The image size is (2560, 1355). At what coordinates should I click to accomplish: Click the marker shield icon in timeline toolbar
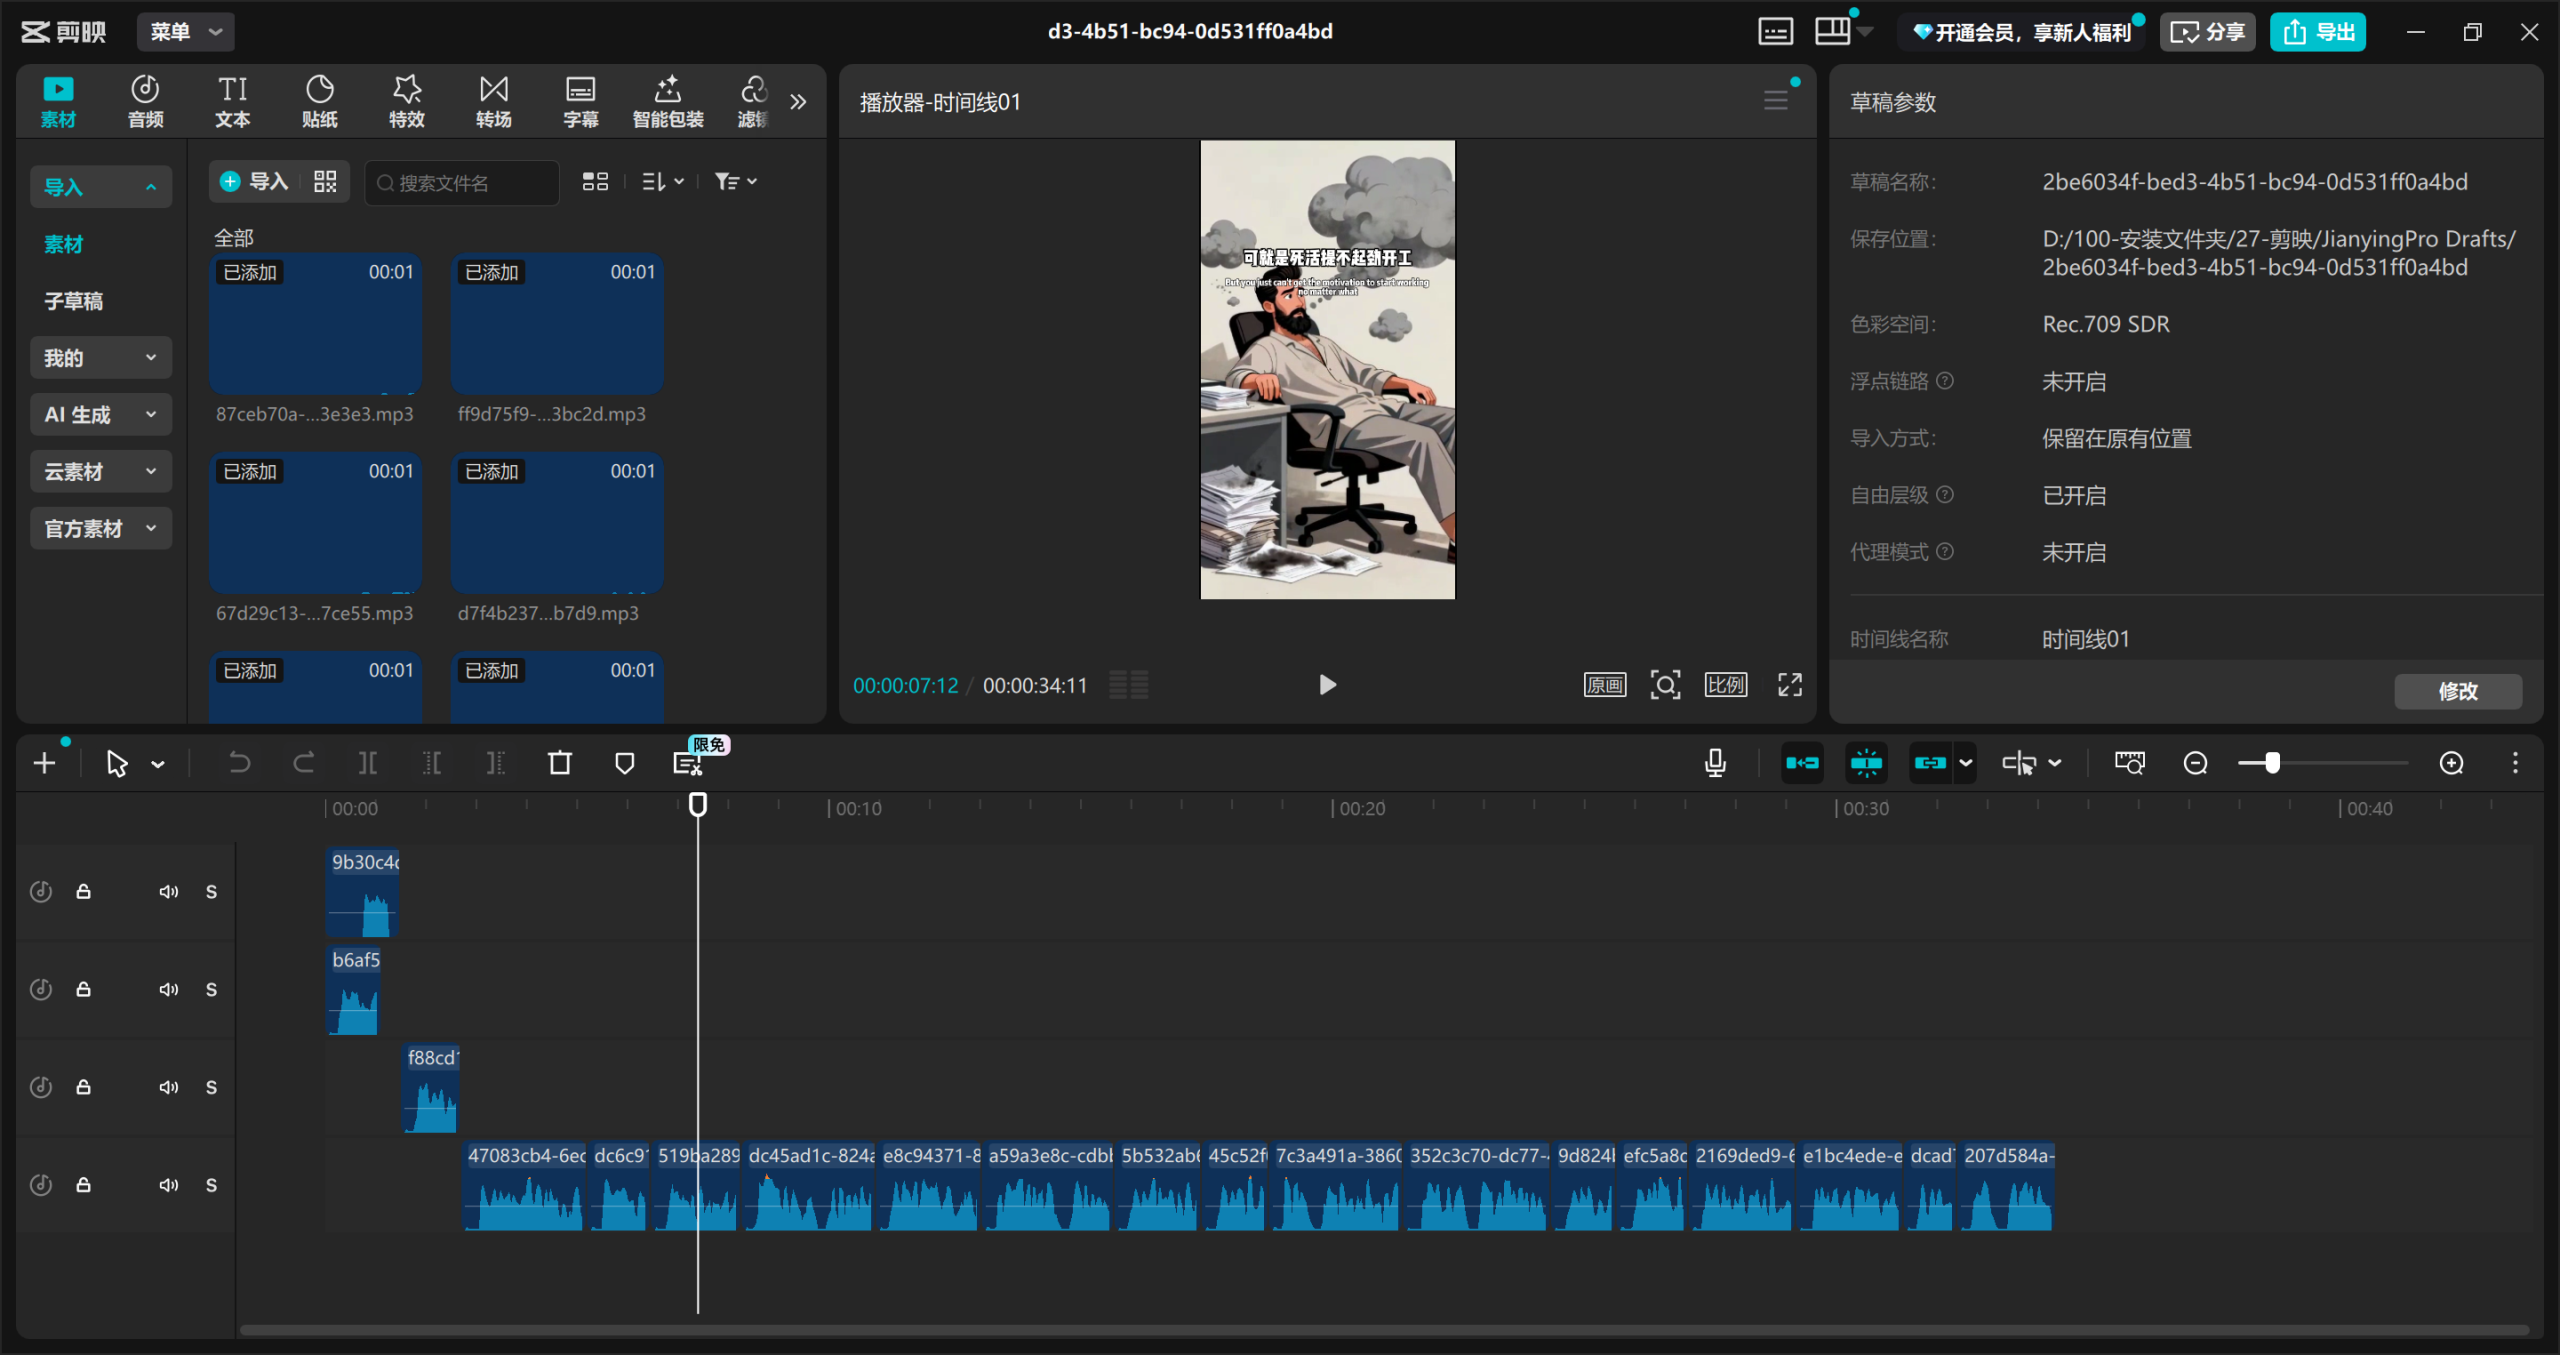click(624, 764)
